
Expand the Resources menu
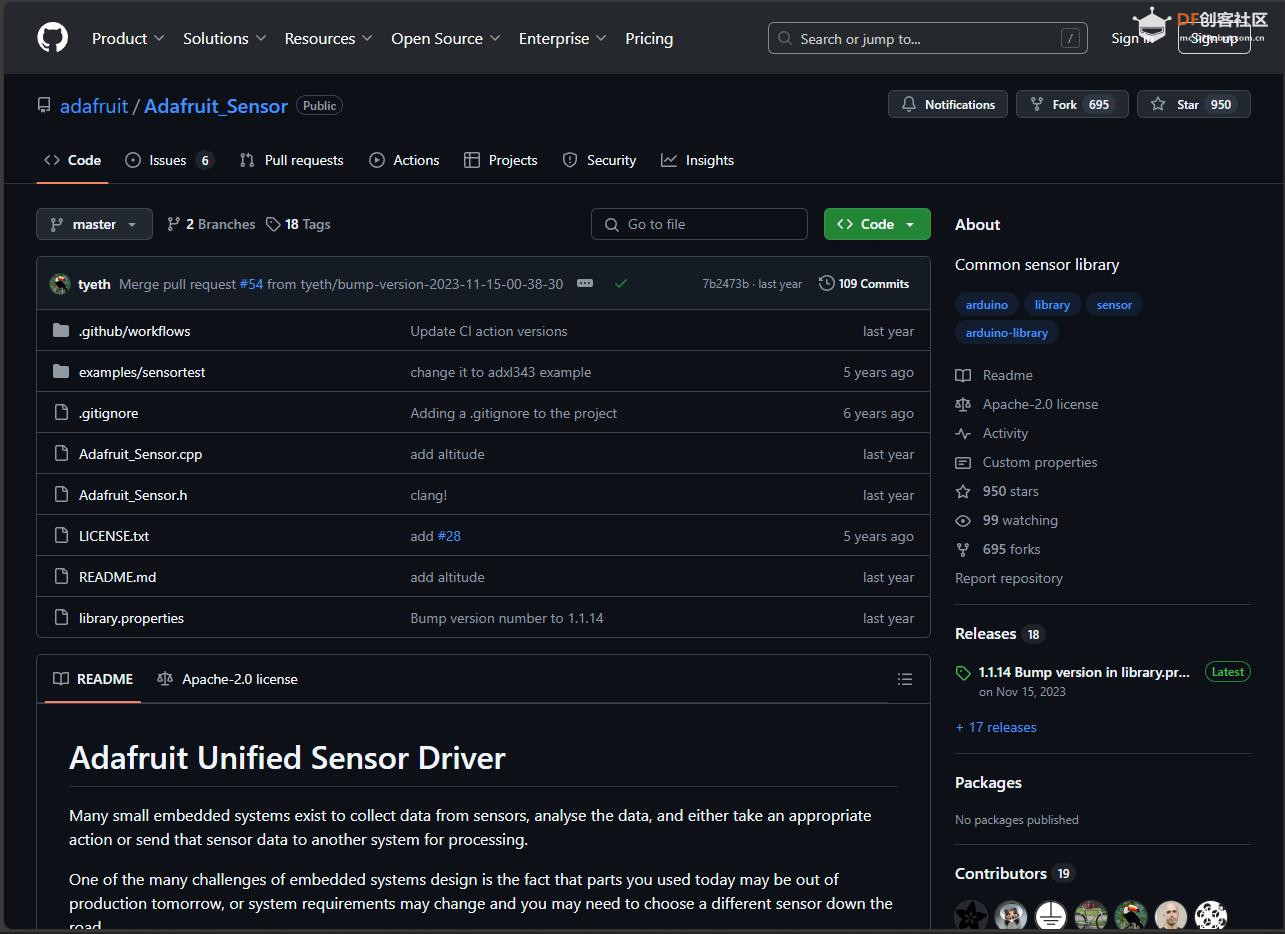(328, 38)
